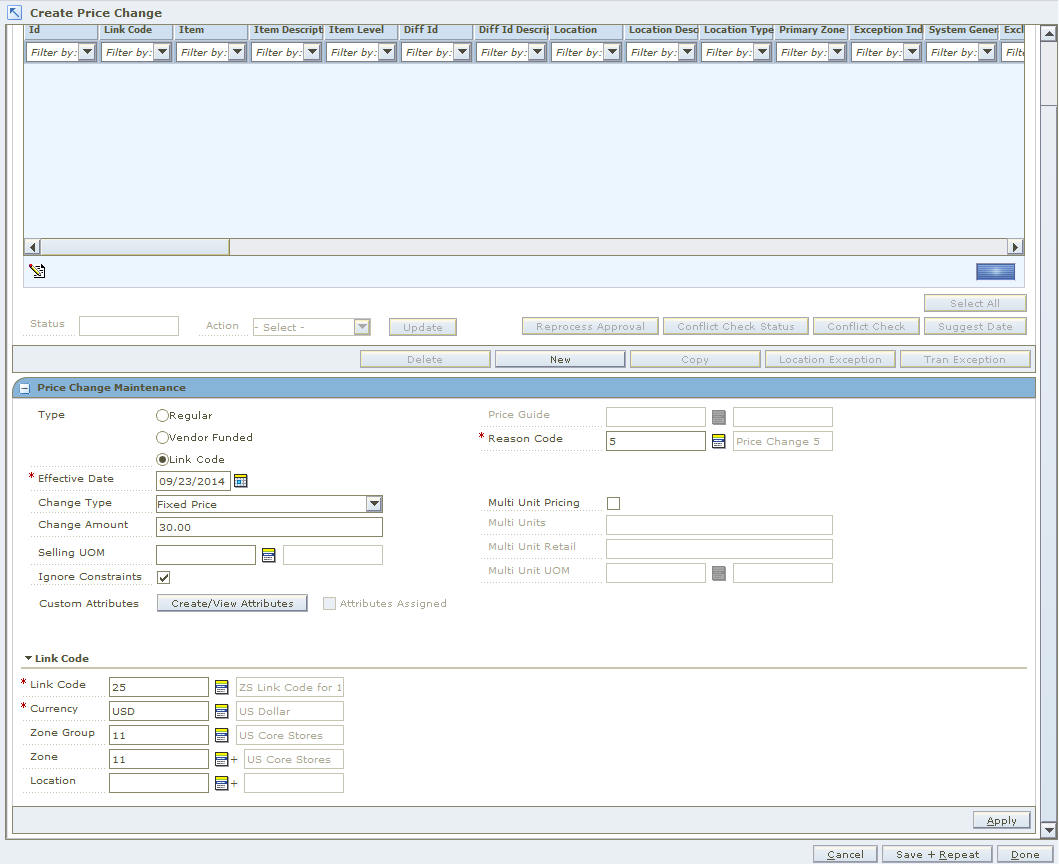Click the Update button

pos(423,327)
